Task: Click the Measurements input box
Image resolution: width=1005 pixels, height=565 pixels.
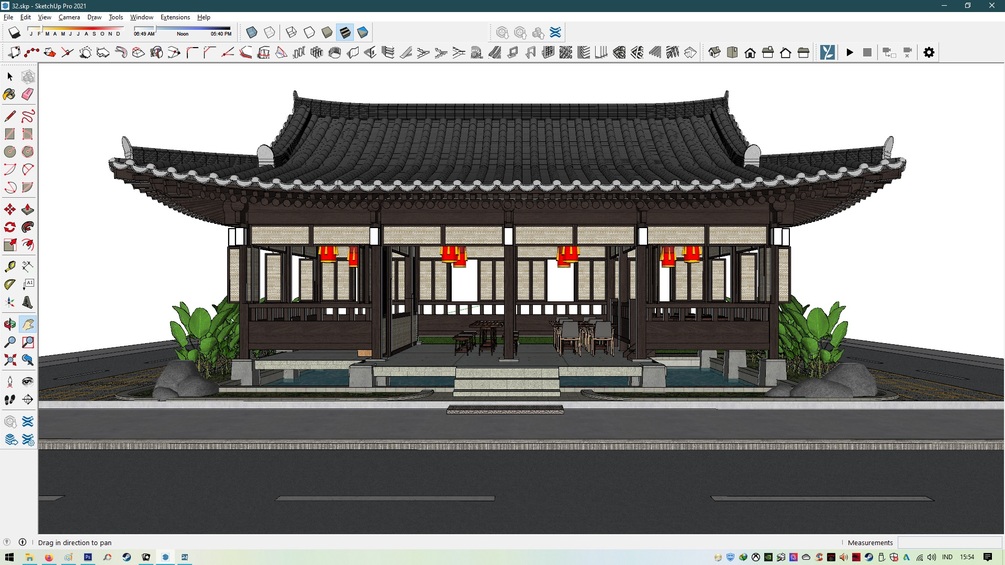Action: [950, 543]
